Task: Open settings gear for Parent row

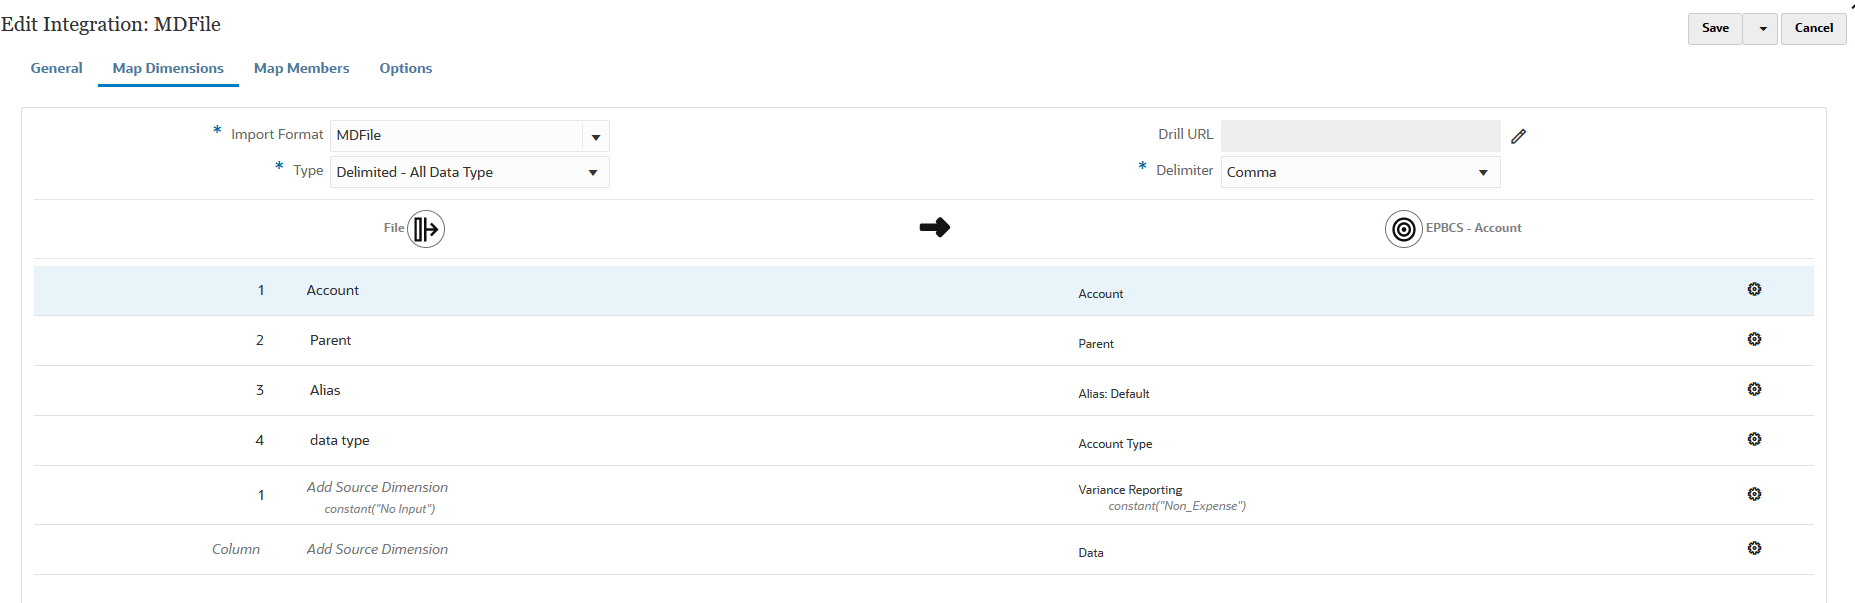Action: pyautogui.click(x=1754, y=339)
